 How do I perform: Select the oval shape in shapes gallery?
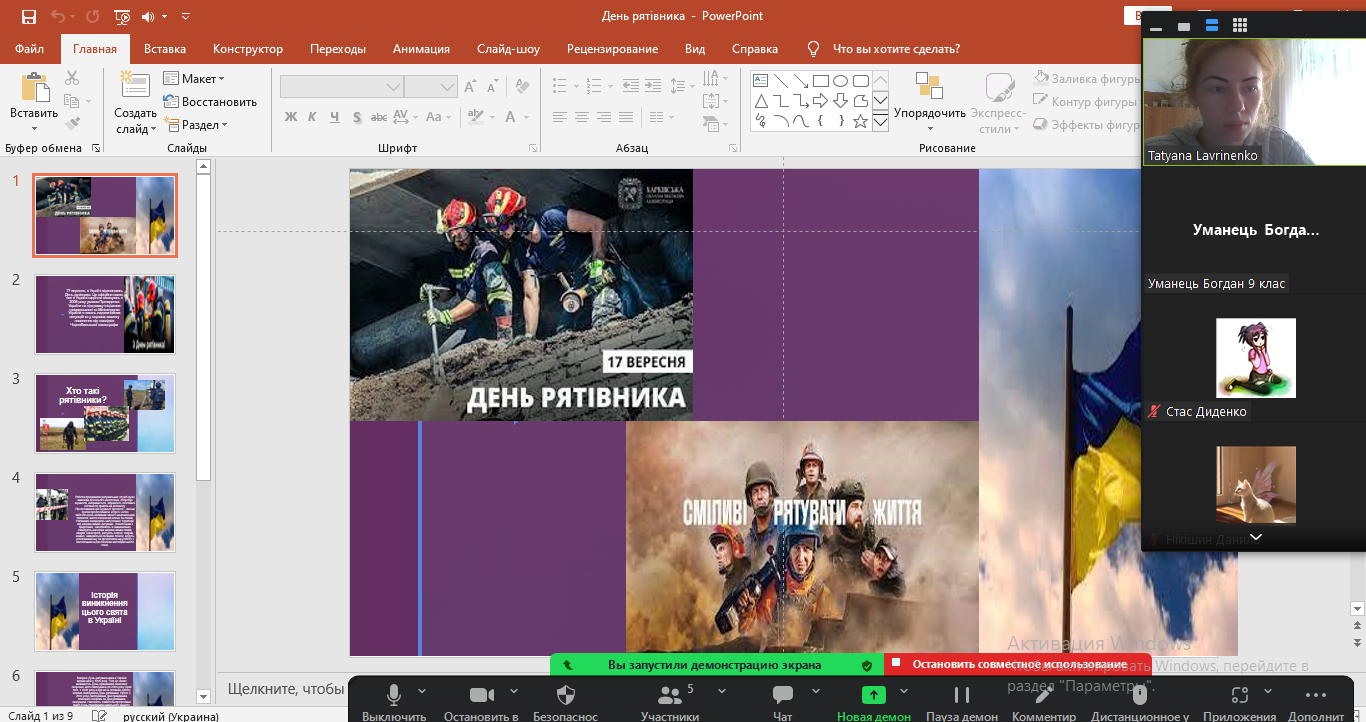coord(841,81)
